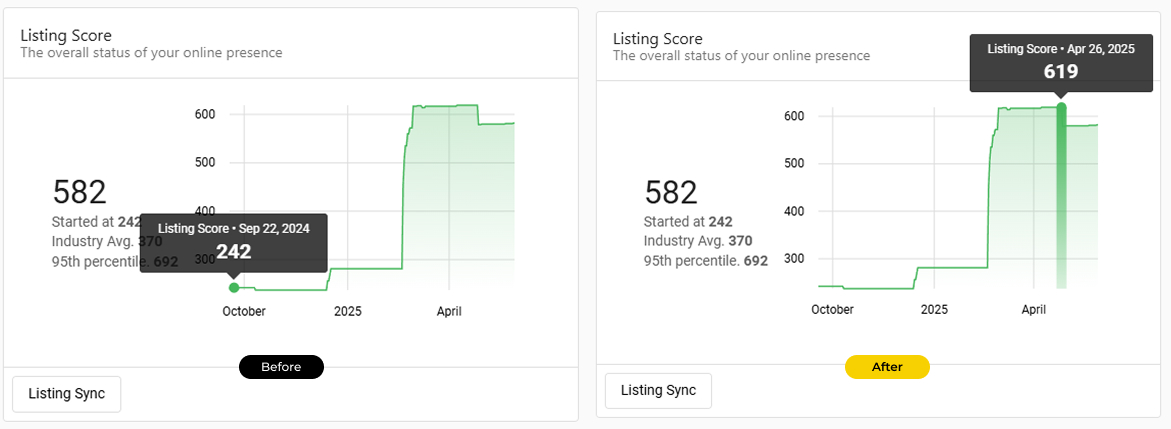Select the green Sep 22, 2024 data point
The image size is (1171, 429).
(234, 287)
